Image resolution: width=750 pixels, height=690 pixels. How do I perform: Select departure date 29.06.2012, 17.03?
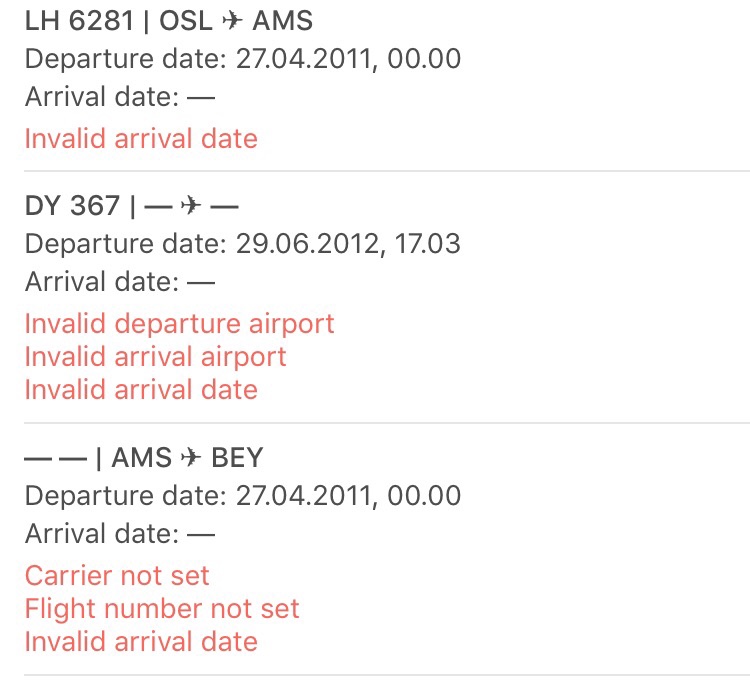pyautogui.click(x=348, y=244)
